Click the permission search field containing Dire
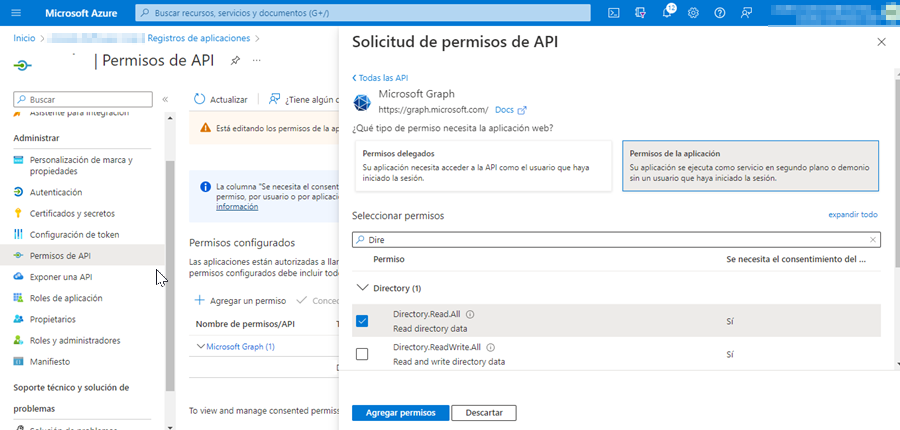900x430 pixels. click(x=616, y=240)
